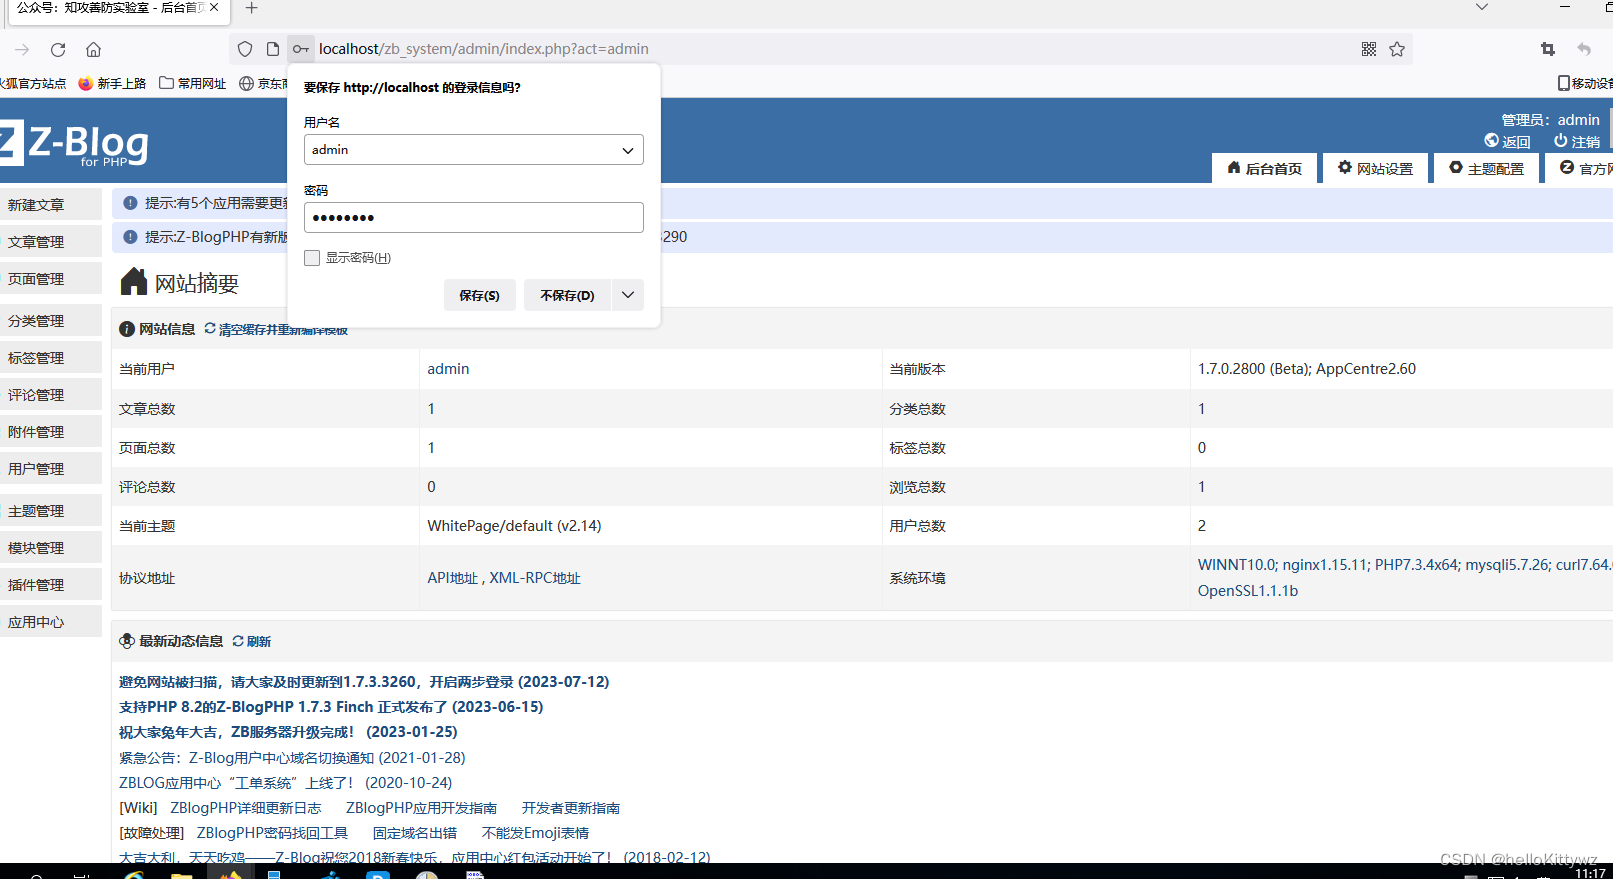The height and width of the screenshot is (879, 1613).
Task: Reload the page with the refresh icon
Action: coord(58,49)
